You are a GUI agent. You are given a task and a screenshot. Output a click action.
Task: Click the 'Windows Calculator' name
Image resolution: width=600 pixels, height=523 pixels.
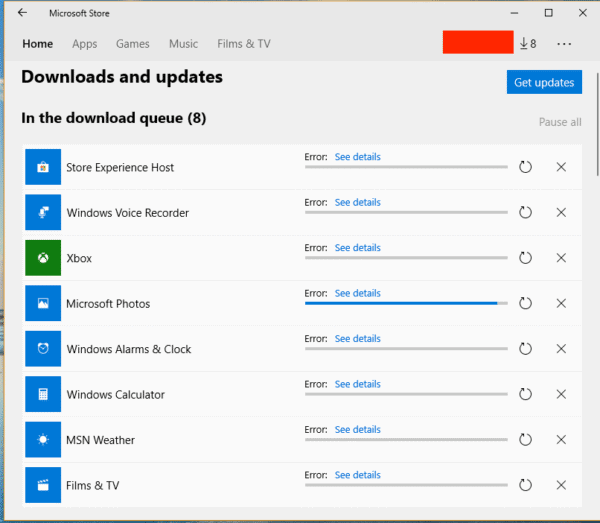[116, 394]
